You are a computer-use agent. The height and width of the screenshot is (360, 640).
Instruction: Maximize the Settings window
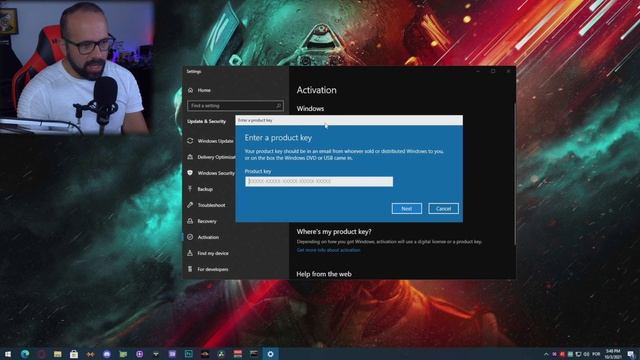[x=493, y=71]
